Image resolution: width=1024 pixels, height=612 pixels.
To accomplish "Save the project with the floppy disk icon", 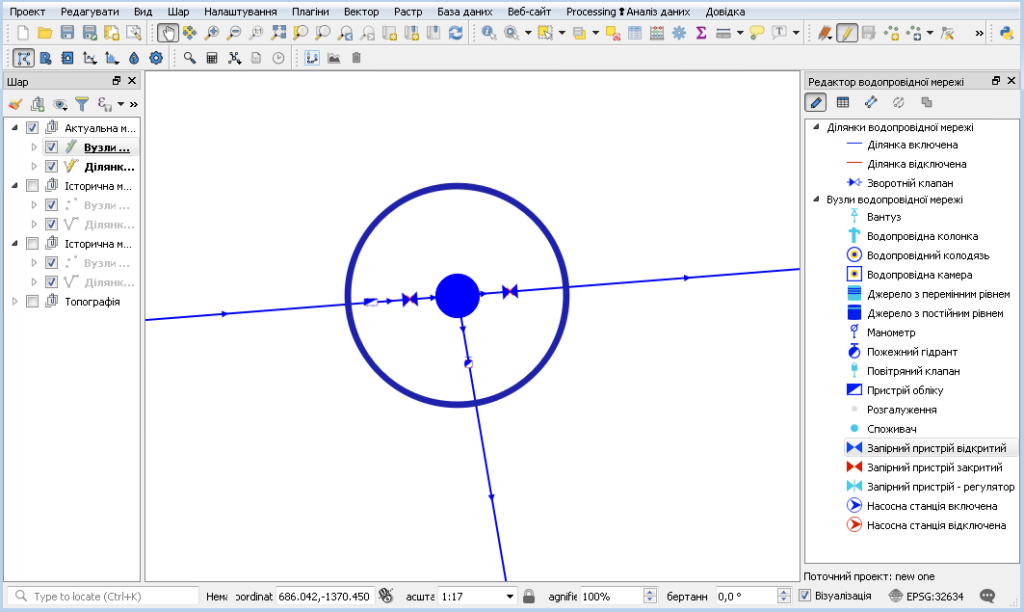I will pyautogui.click(x=67, y=33).
